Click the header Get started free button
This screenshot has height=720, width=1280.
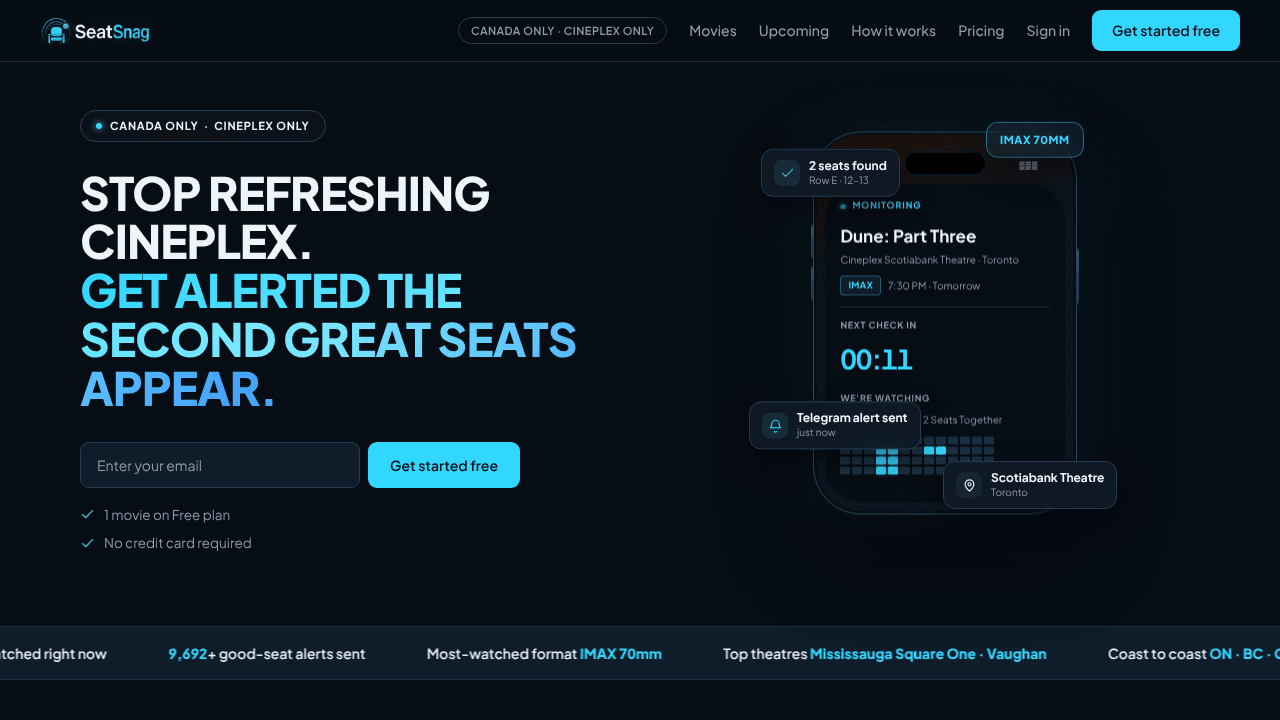point(1166,31)
